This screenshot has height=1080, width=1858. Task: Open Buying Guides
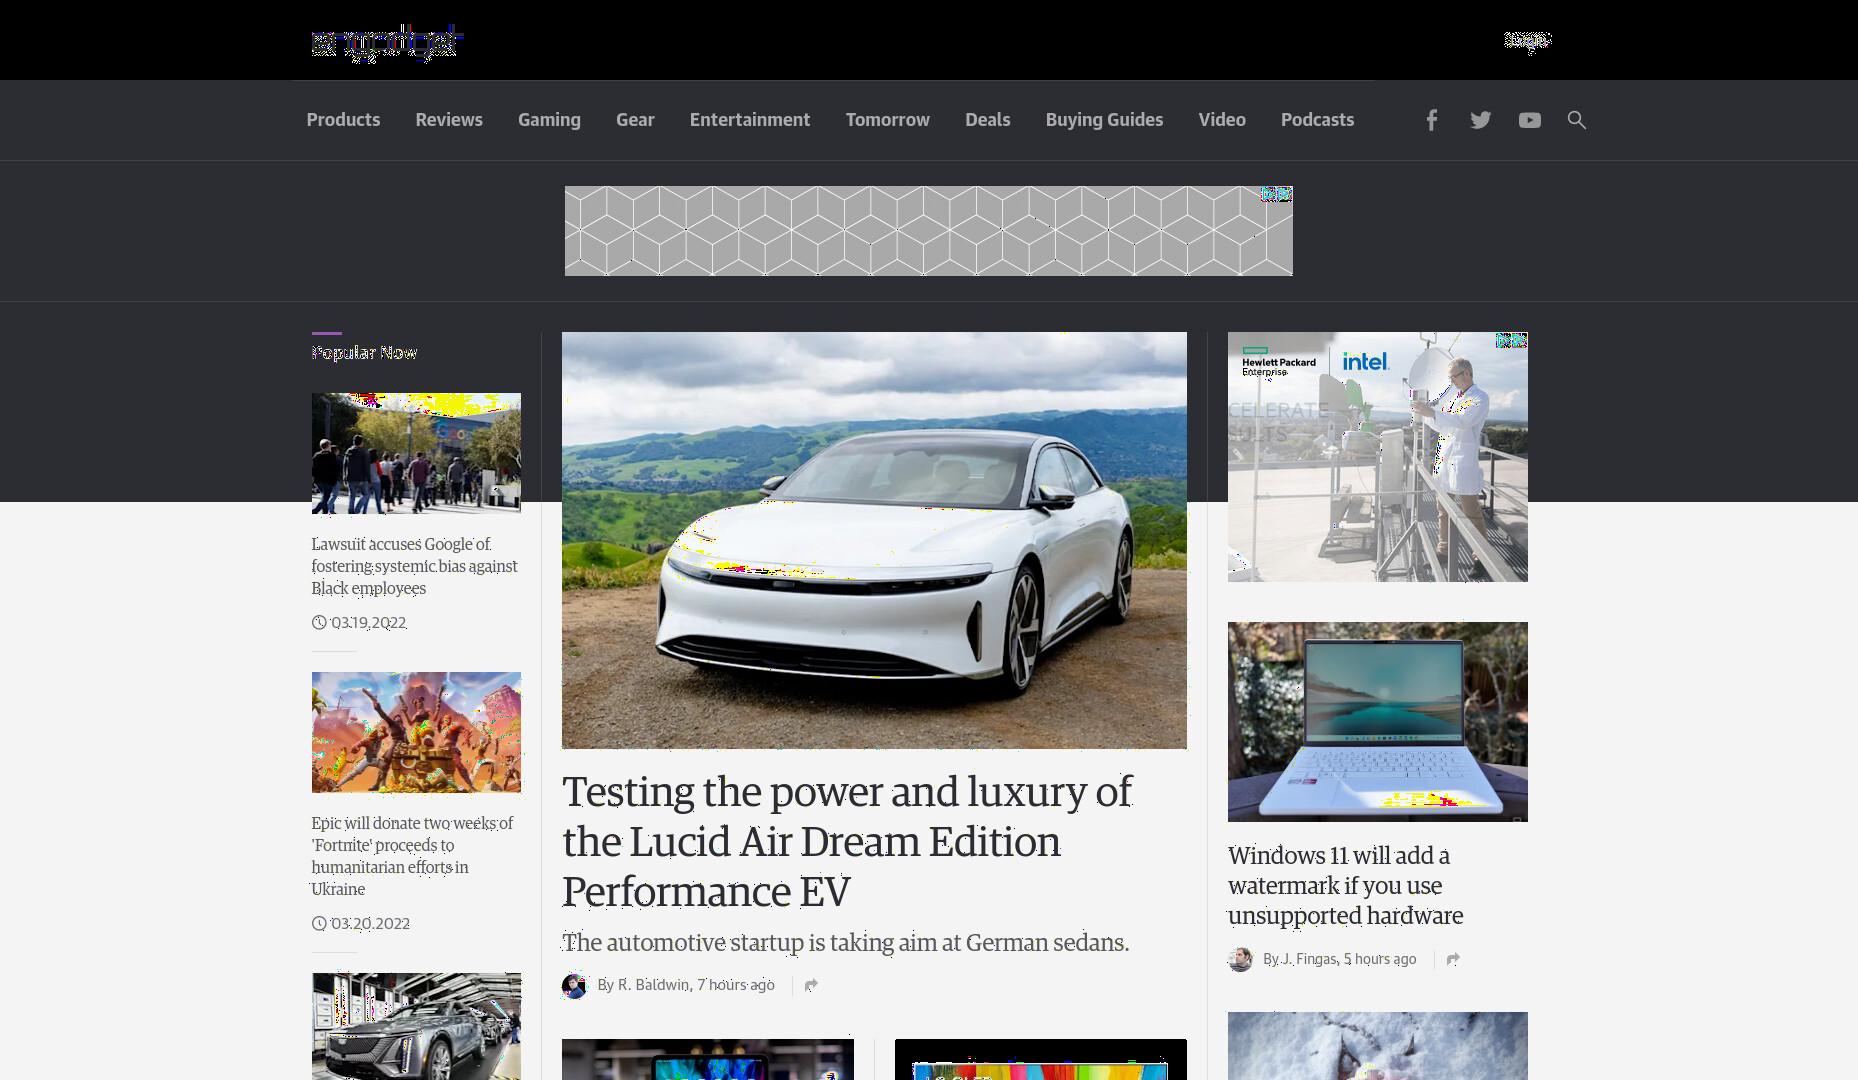(x=1104, y=120)
